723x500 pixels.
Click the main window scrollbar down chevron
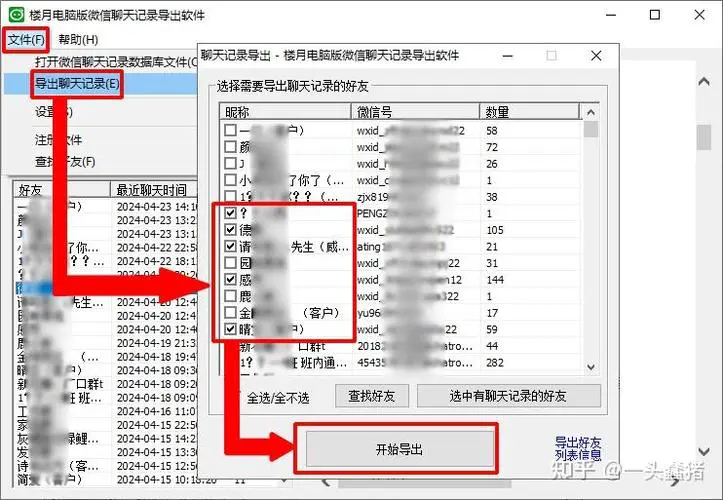(704, 451)
